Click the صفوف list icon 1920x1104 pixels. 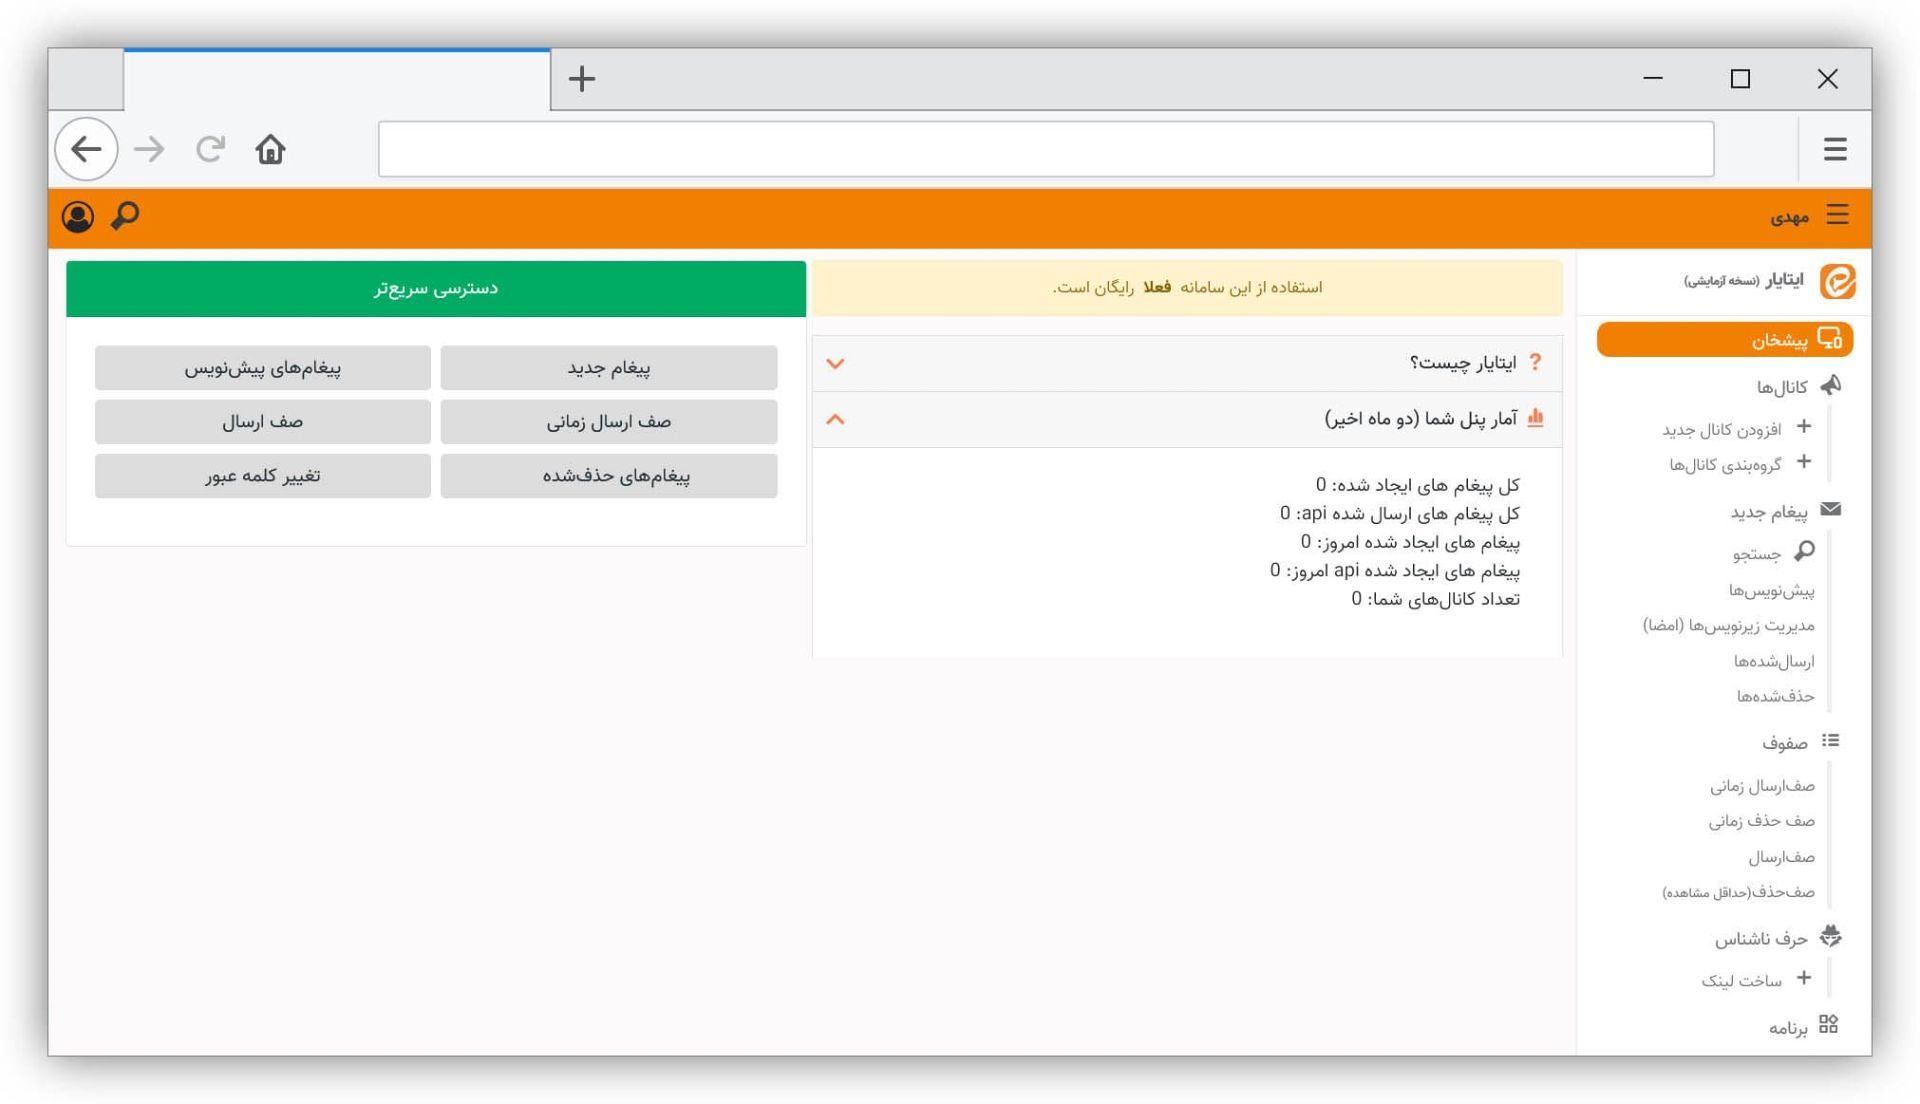click(x=1830, y=741)
